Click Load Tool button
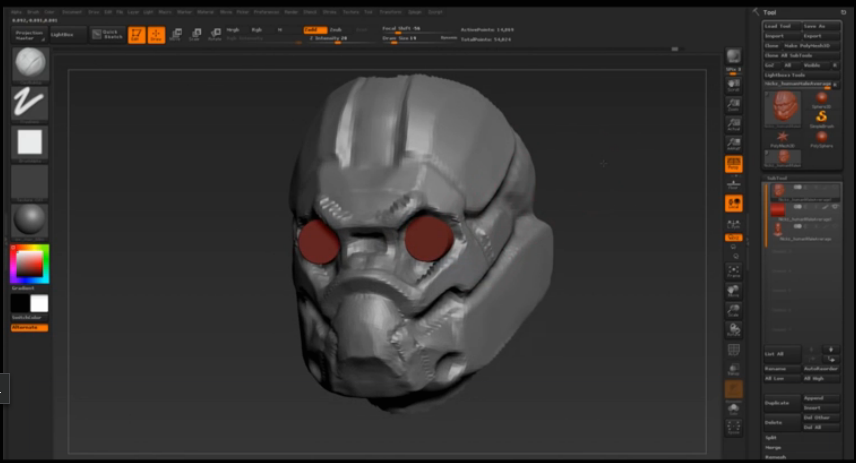The width and height of the screenshot is (856, 463). (782, 26)
